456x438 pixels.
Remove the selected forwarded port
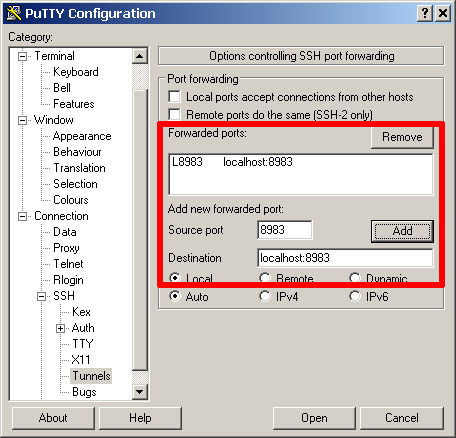(x=402, y=137)
